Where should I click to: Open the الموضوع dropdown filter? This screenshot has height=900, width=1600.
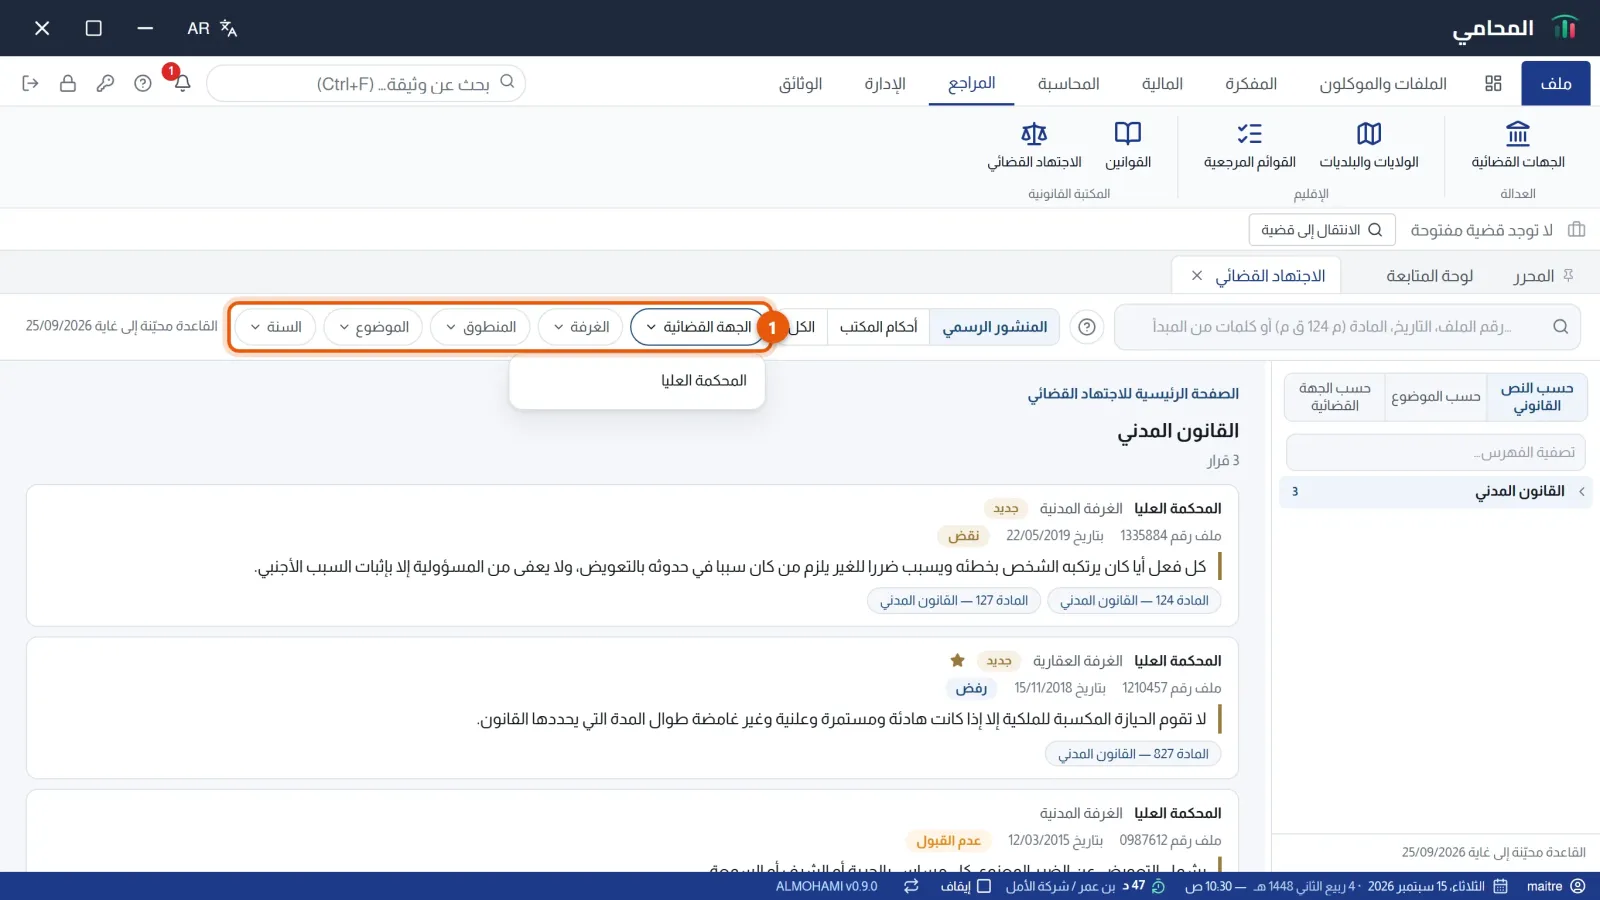(373, 327)
